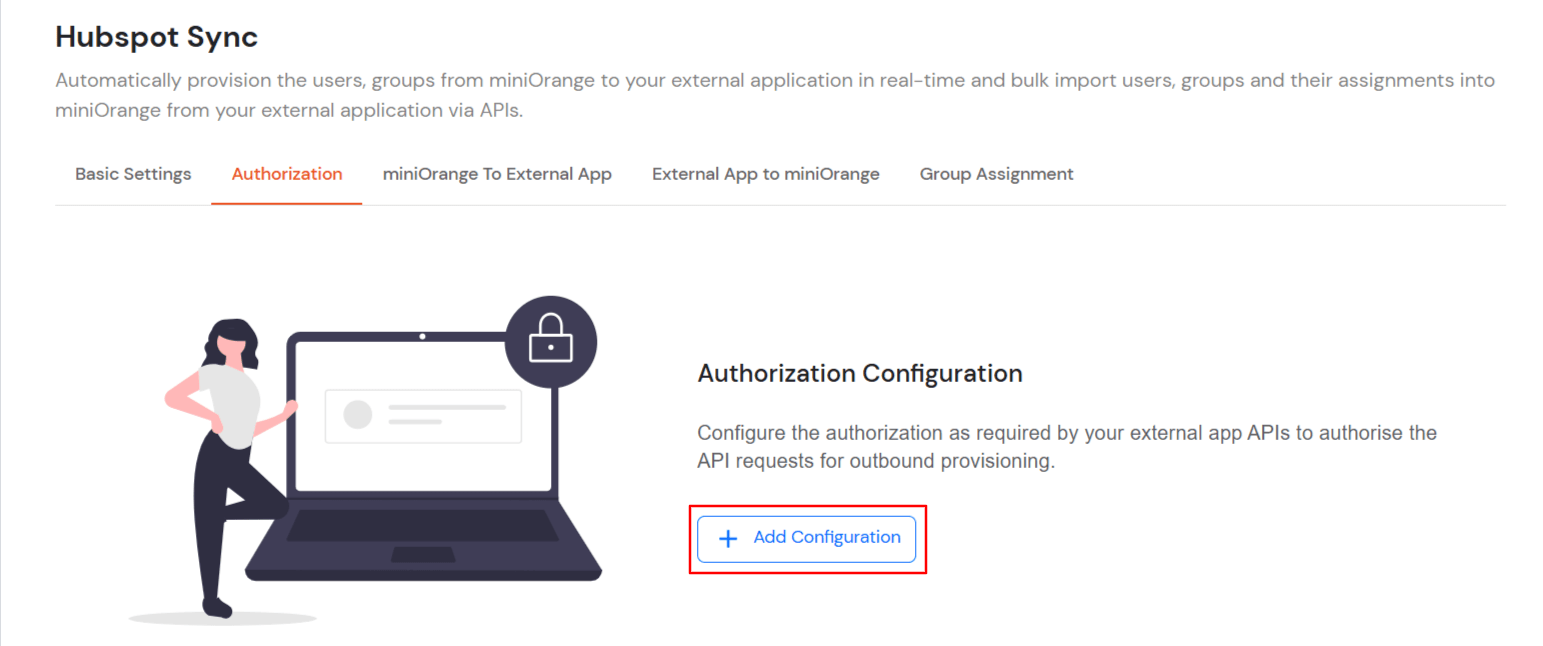
Task: Click the Hubspot Sync page heading
Action: click(x=156, y=37)
